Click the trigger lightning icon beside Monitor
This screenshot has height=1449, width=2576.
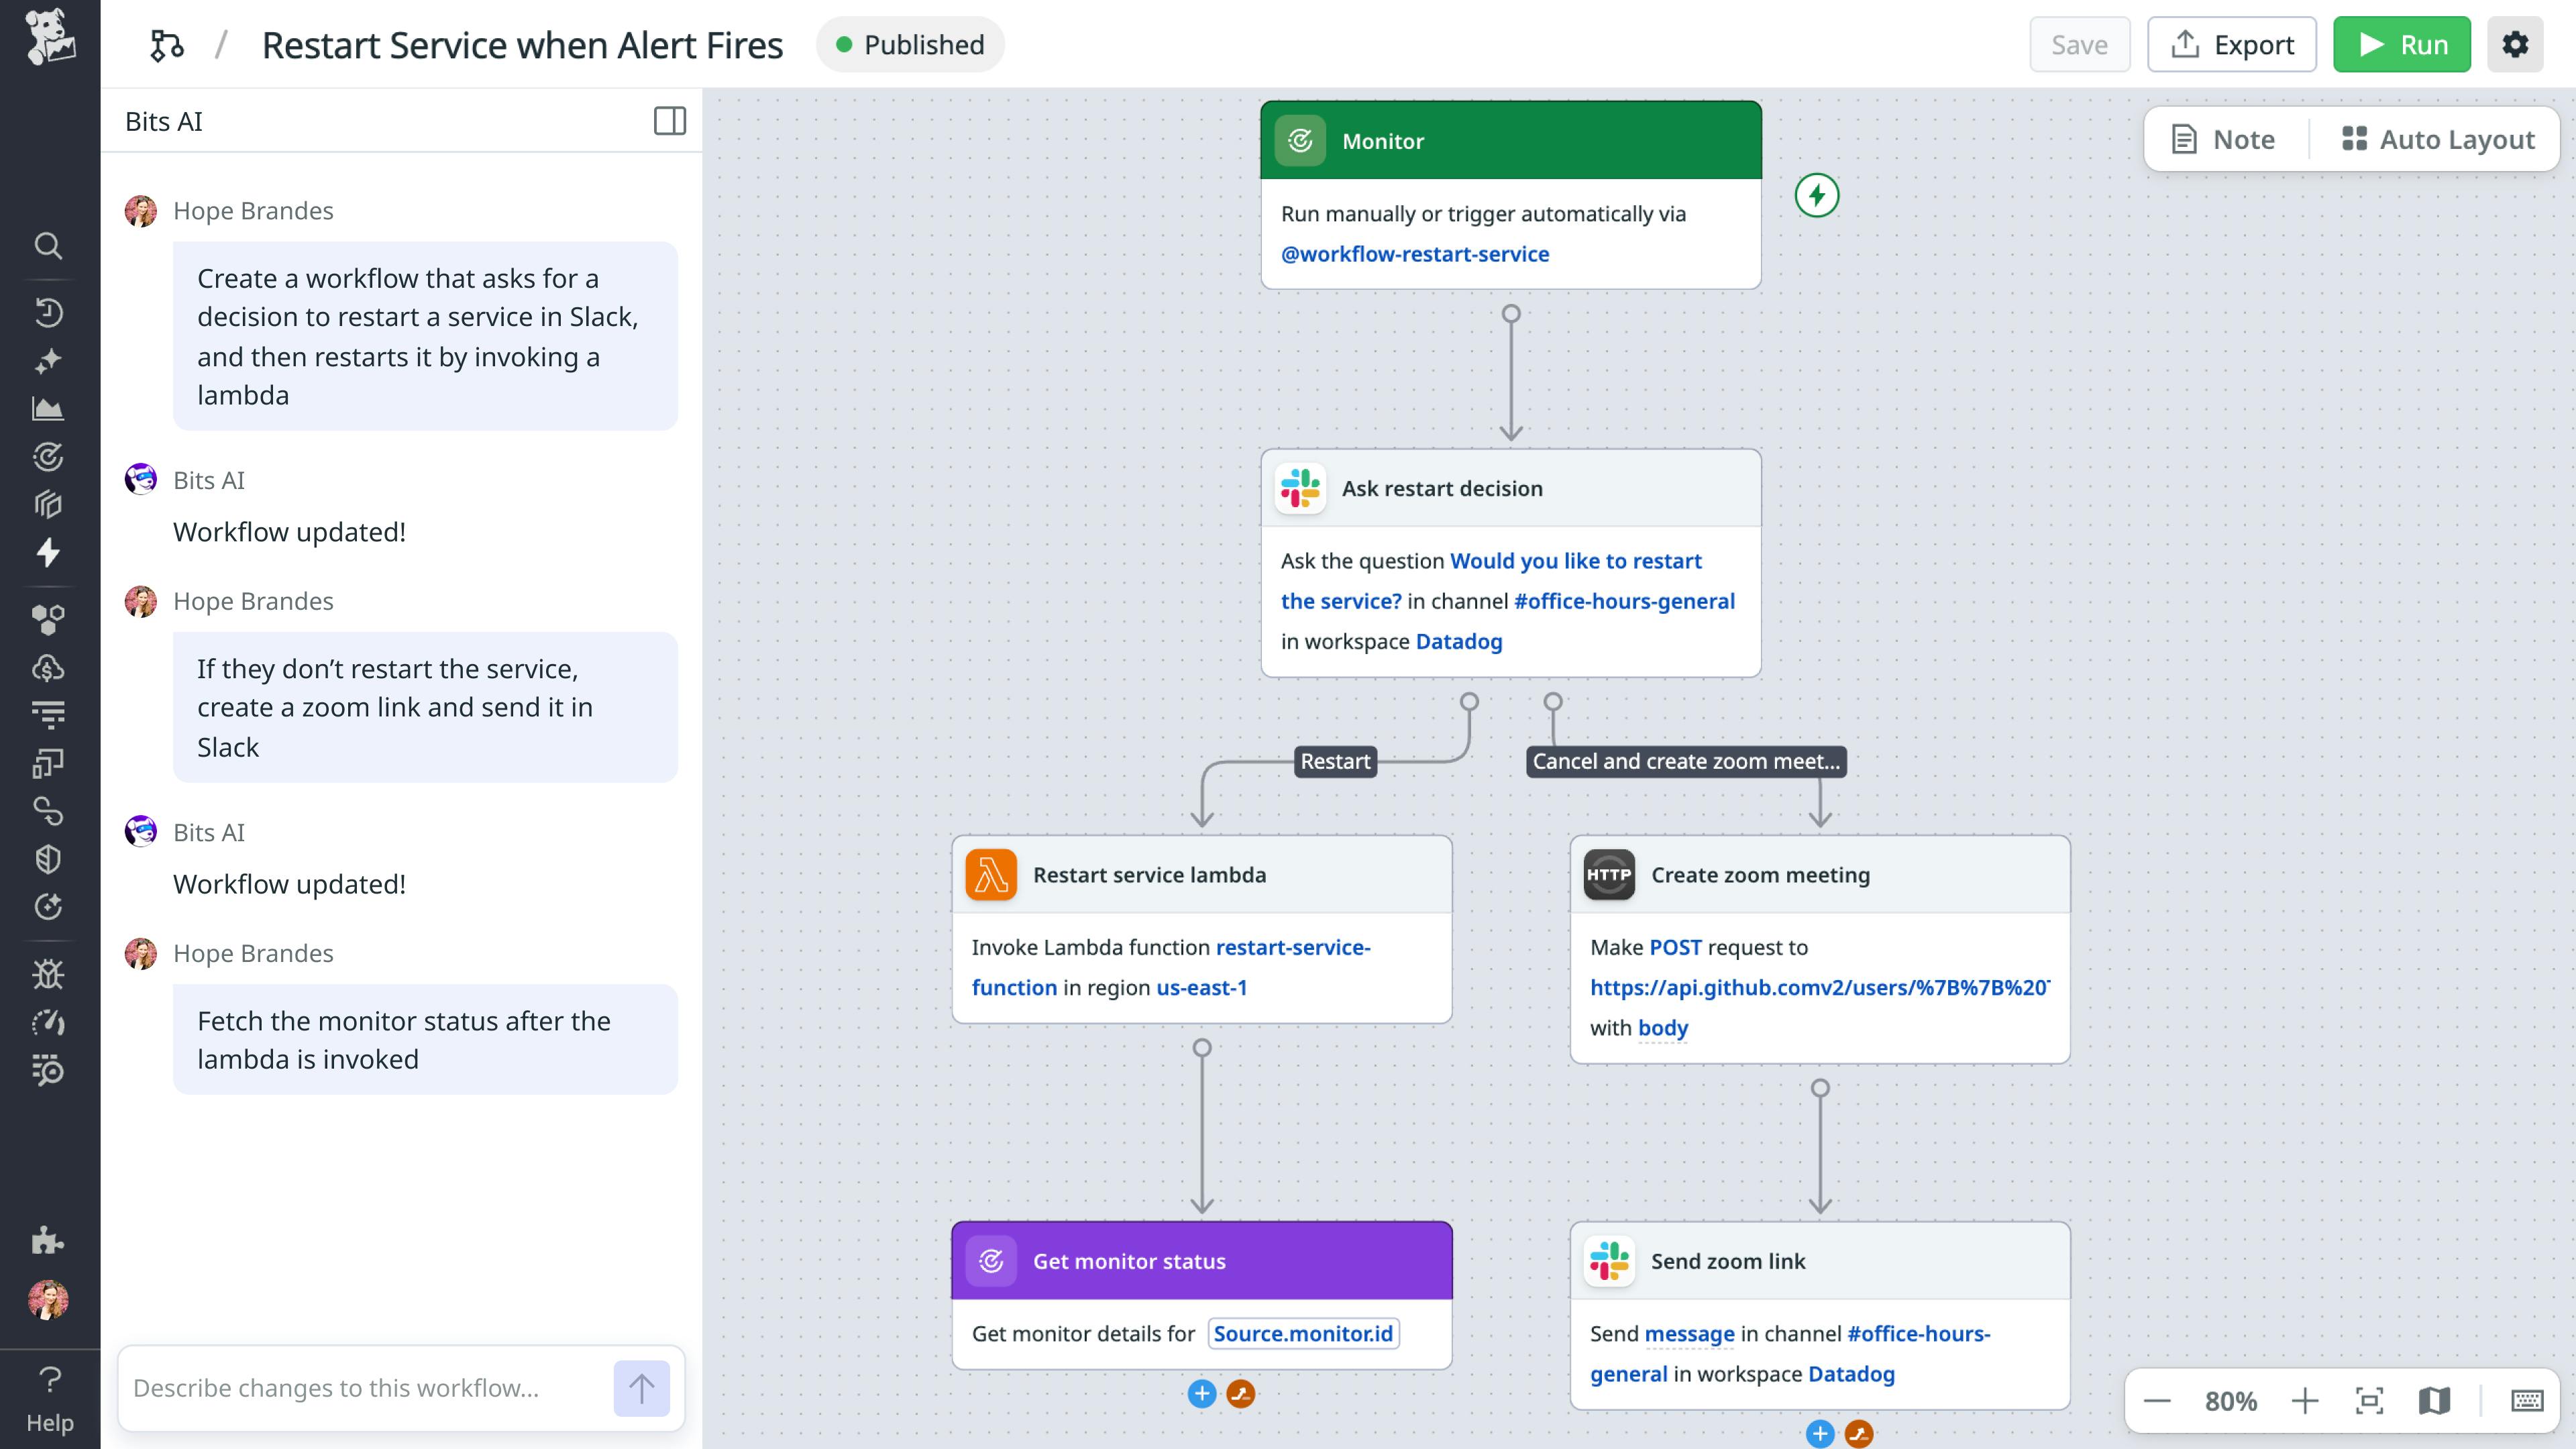[1816, 195]
